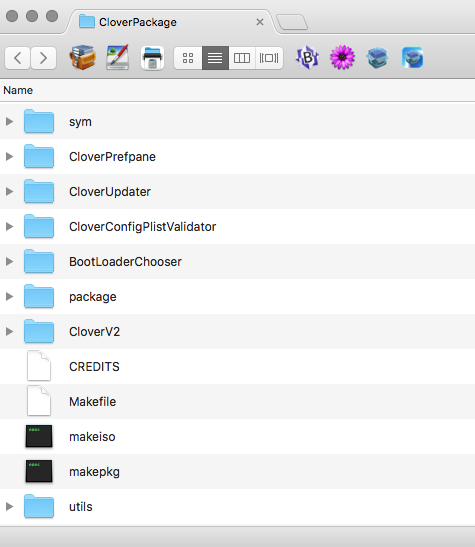Close the CloverPackage tab
The image size is (475, 547).
pos(260,22)
